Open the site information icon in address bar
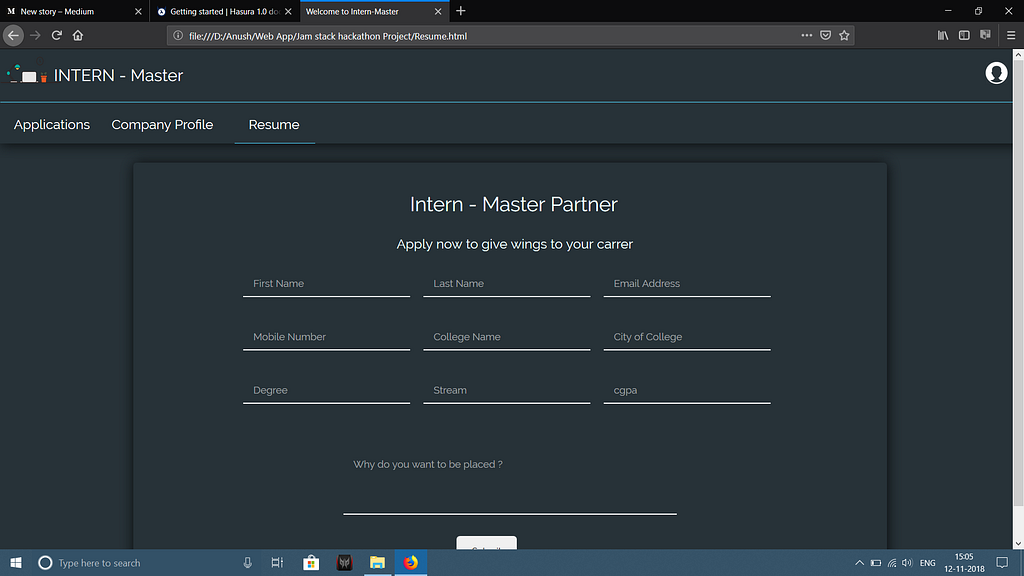Screen dimensions: 1024x576 pos(178,36)
